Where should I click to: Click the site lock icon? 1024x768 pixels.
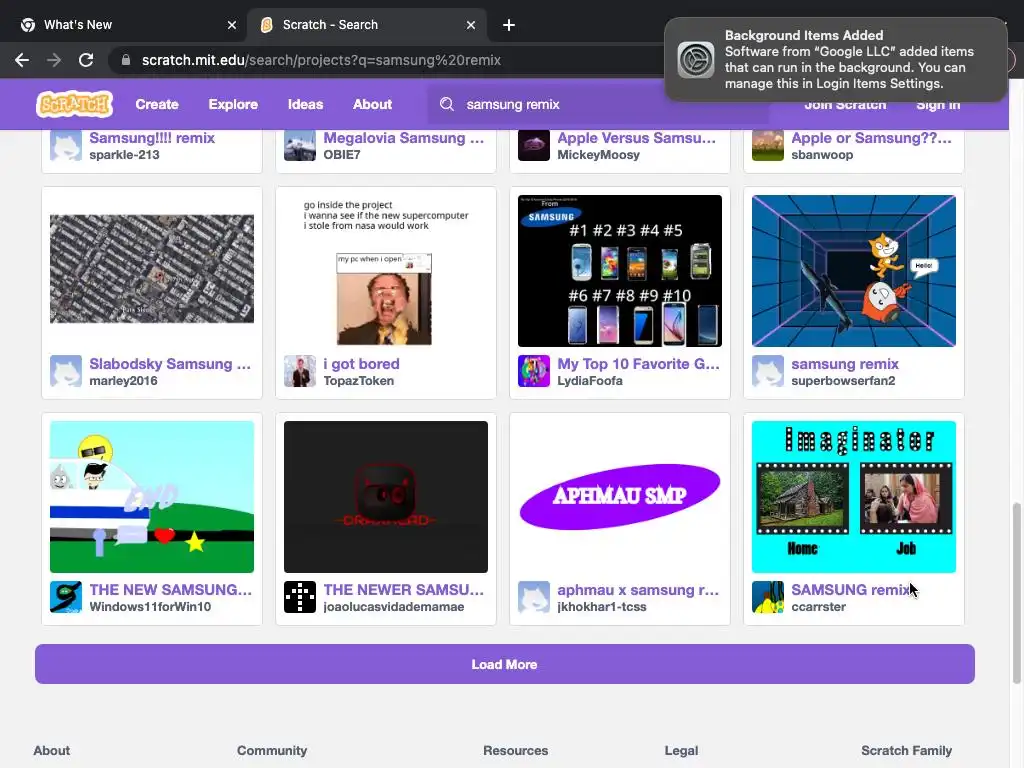125,60
